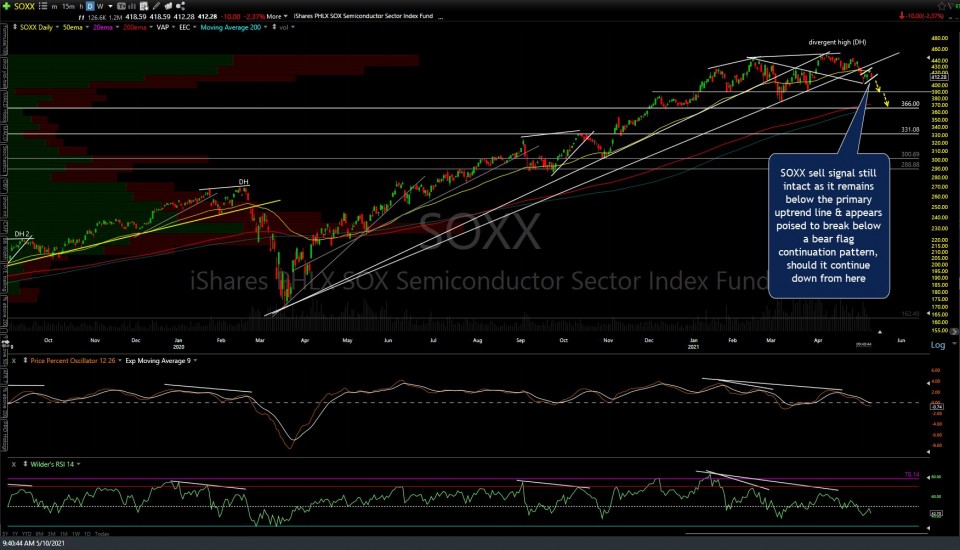Select the 'h' hourly timeframe

pyautogui.click(x=81, y=6)
